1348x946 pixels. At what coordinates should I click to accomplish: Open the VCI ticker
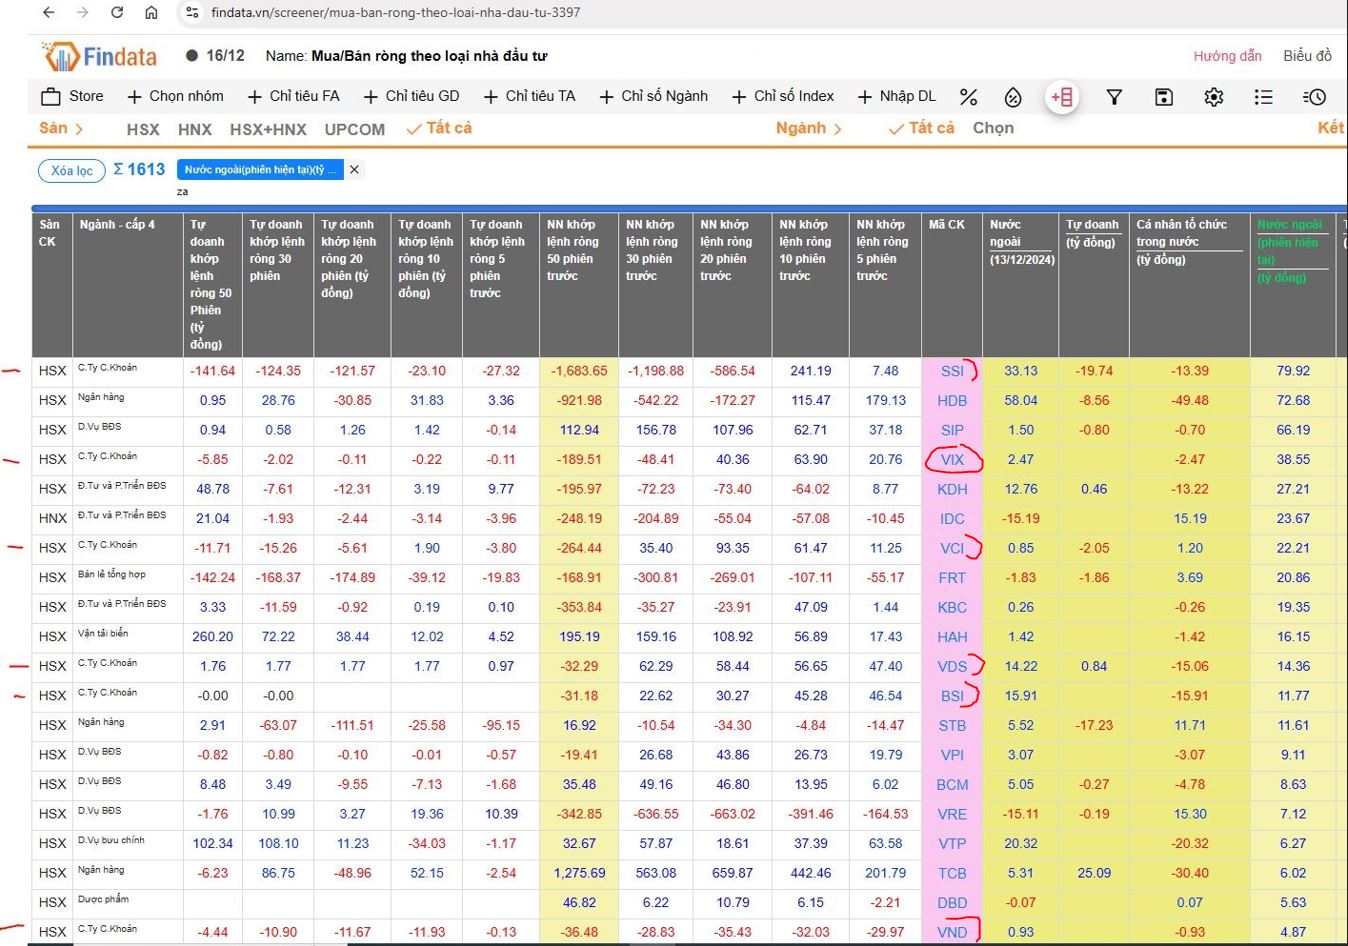click(952, 548)
